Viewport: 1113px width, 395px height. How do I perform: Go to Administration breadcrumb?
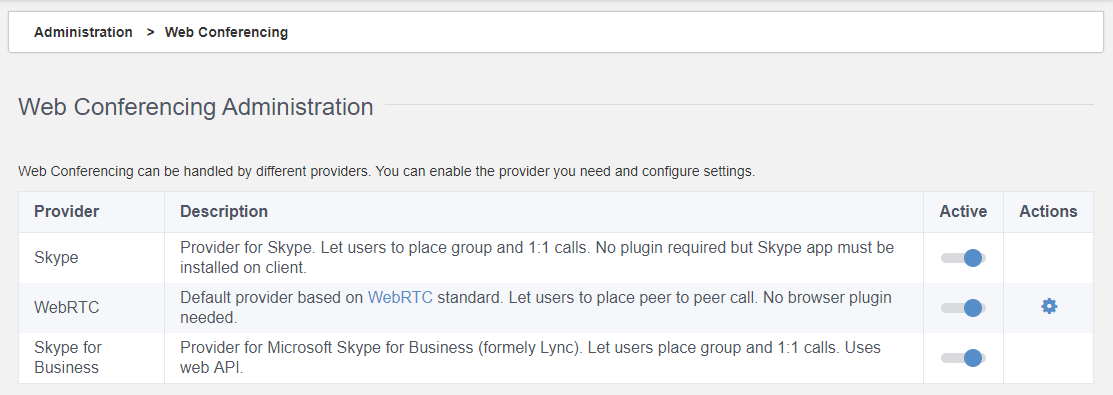pos(83,32)
